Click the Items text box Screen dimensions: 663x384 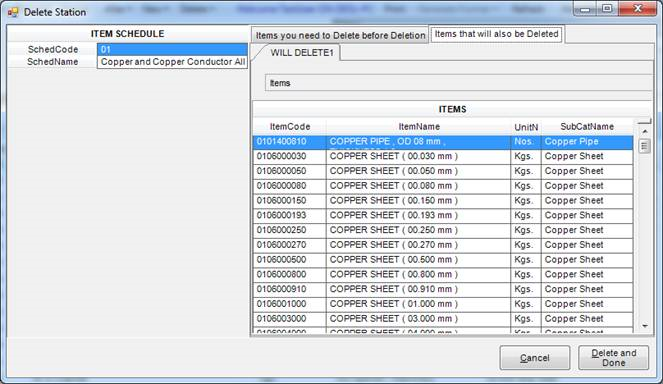coord(459,83)
